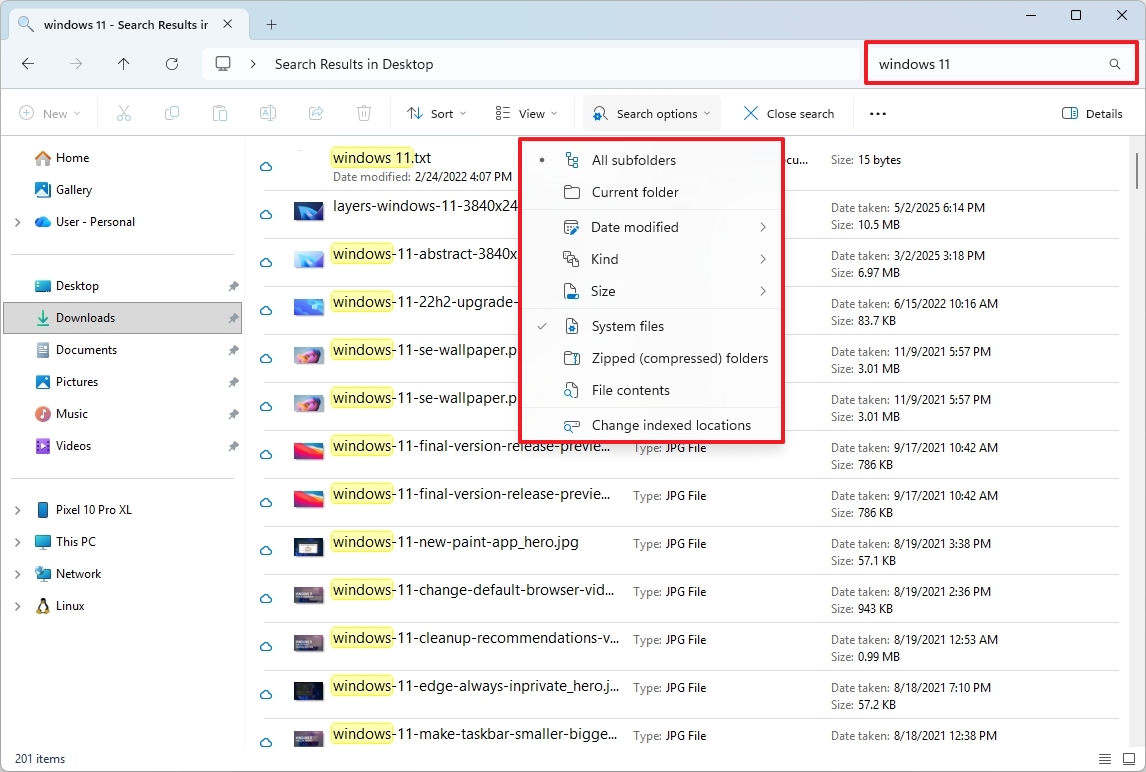Click the Copy icon
This screenshot has height=772, width=1146.
171,113
